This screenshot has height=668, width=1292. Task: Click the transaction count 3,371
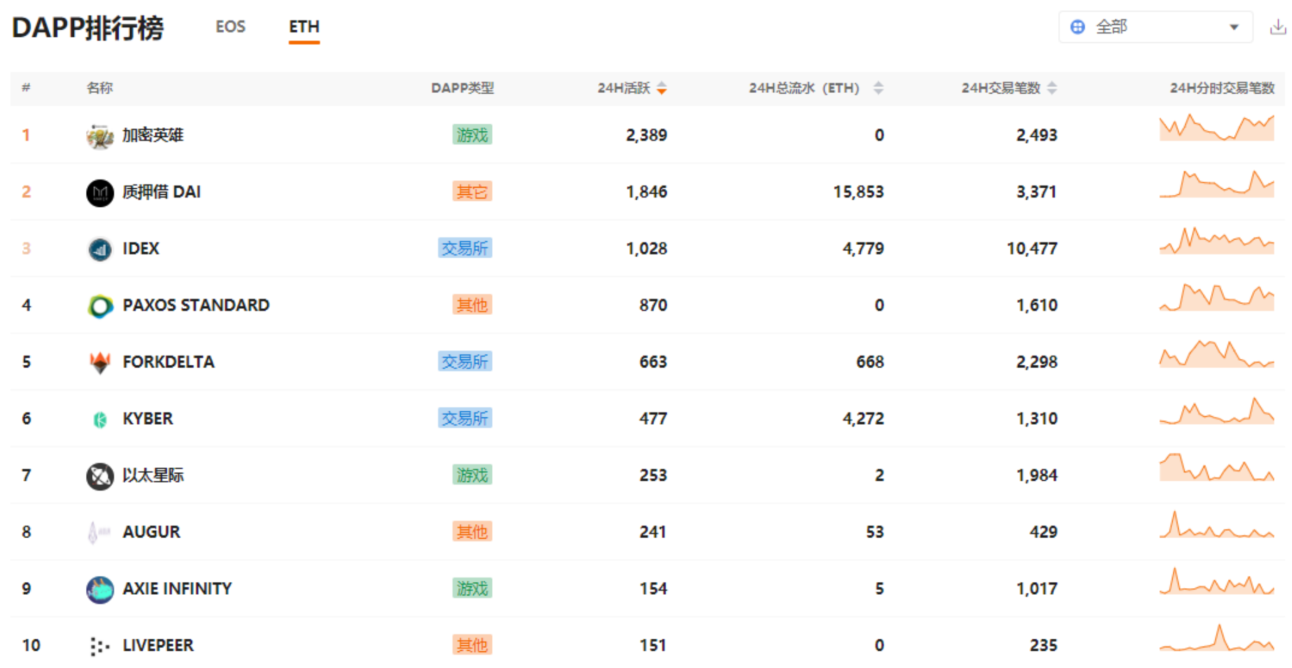click(x=1037, y=191)
